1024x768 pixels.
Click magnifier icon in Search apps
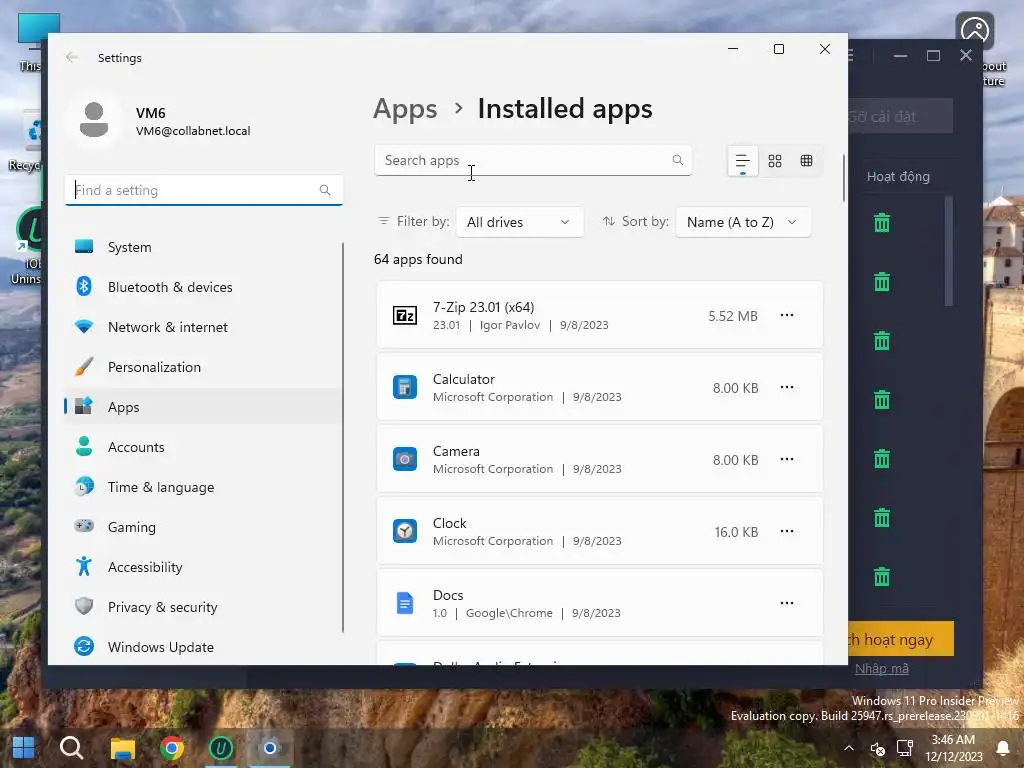click(x=678, y=160)
